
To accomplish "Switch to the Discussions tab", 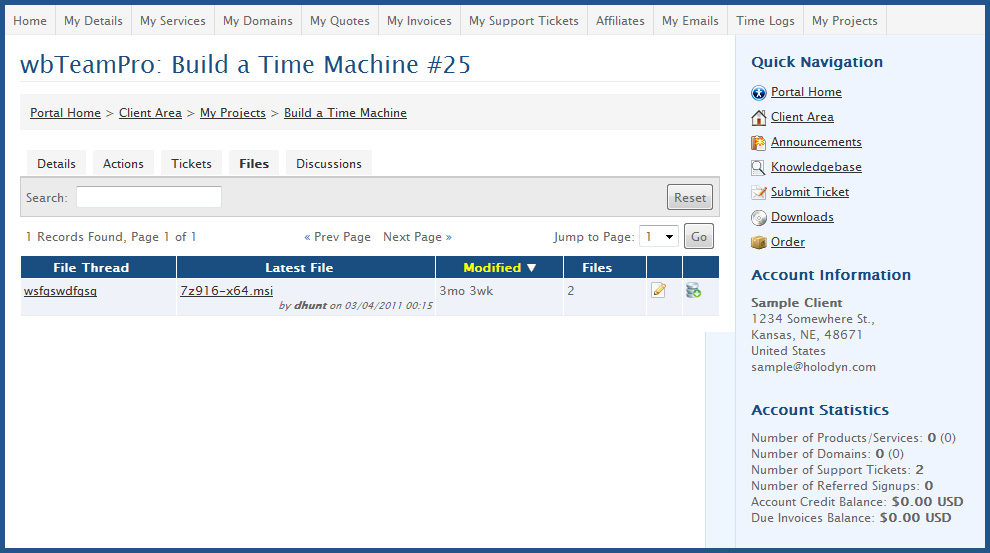I will coord(328,164).
